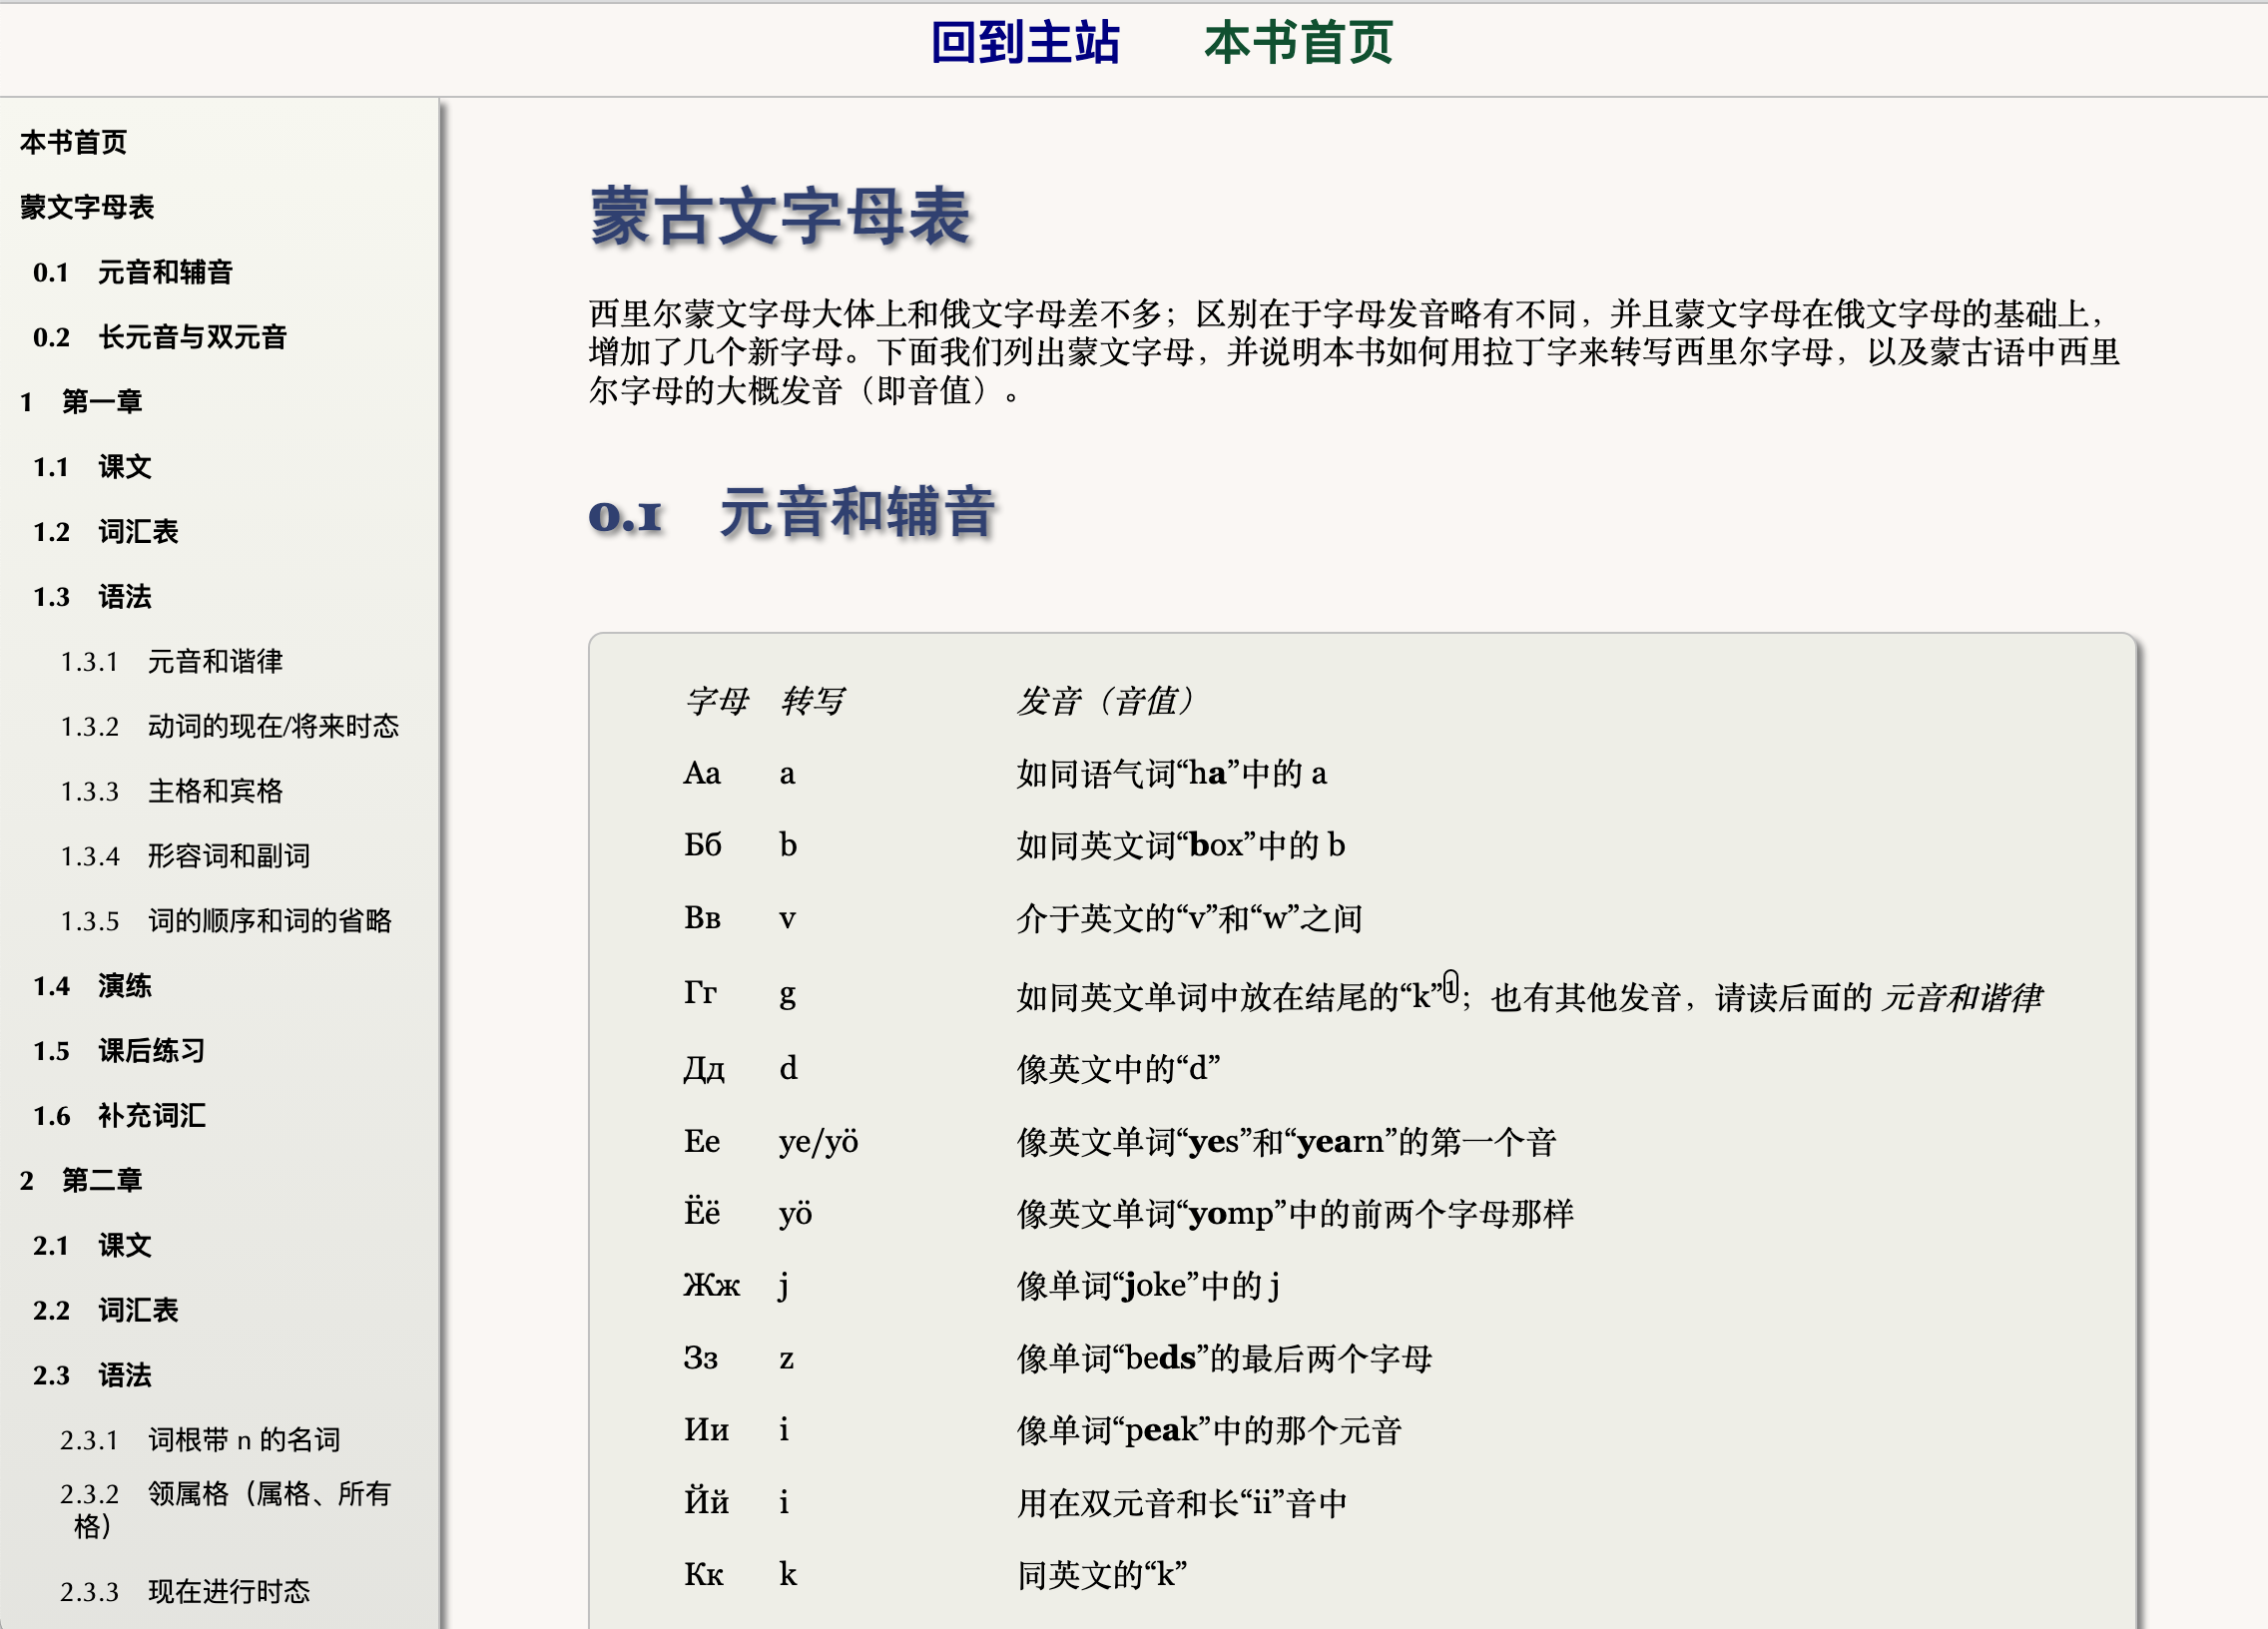Click the inline 元音和谐律 link in the Гг row

tap(1964, 997)
